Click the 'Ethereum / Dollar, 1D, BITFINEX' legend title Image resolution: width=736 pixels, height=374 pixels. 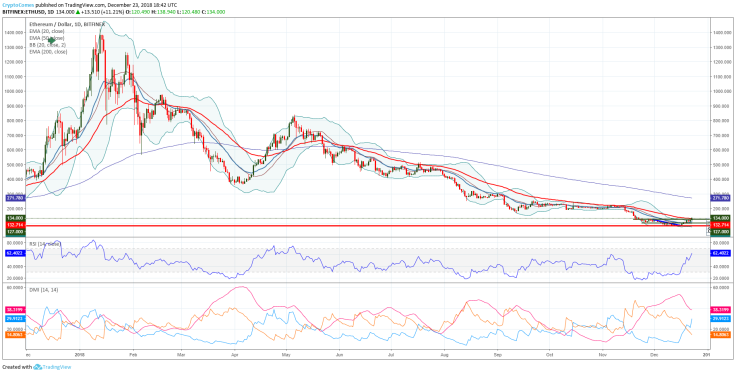pos(67,23)
